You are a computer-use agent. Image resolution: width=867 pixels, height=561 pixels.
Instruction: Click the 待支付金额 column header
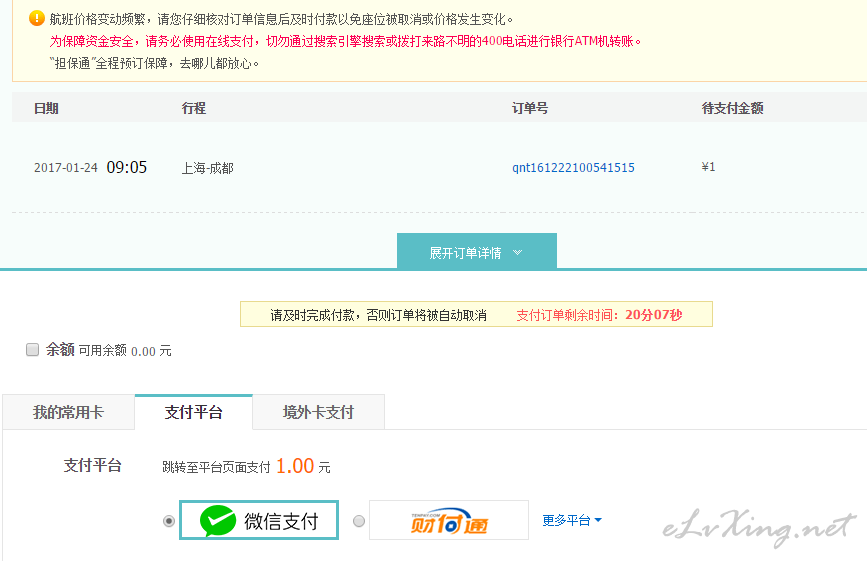tap(732, 108)
